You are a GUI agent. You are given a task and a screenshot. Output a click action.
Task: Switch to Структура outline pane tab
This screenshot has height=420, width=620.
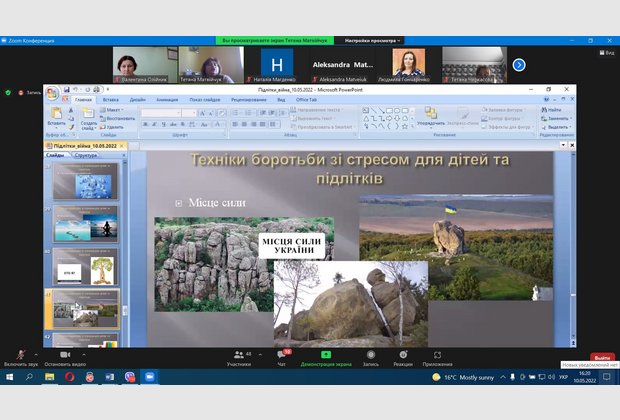(x=86, y=156)
